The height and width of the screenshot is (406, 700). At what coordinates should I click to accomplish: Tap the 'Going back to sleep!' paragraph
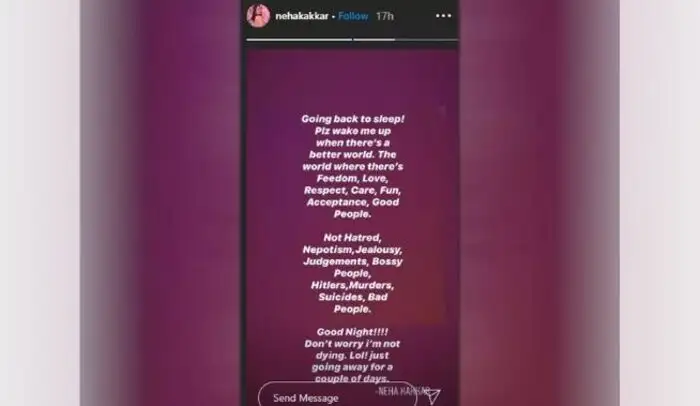click(x=353, y=166)
